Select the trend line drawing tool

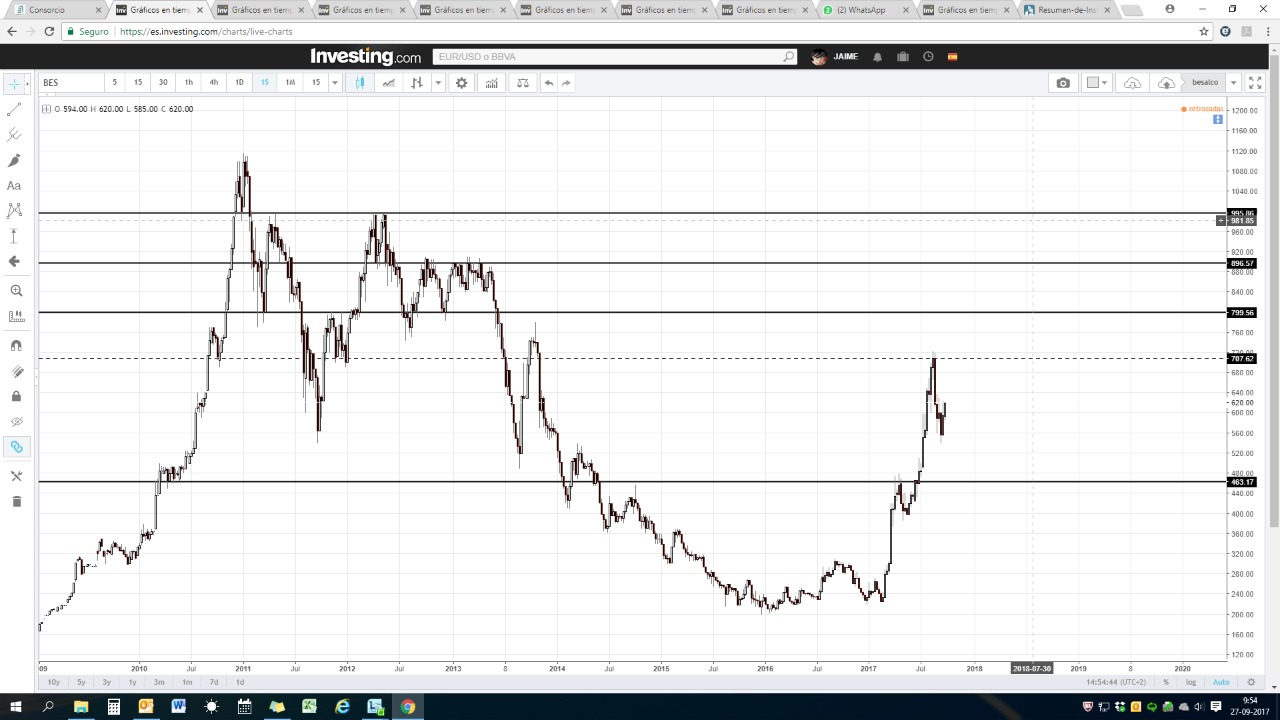14,109
